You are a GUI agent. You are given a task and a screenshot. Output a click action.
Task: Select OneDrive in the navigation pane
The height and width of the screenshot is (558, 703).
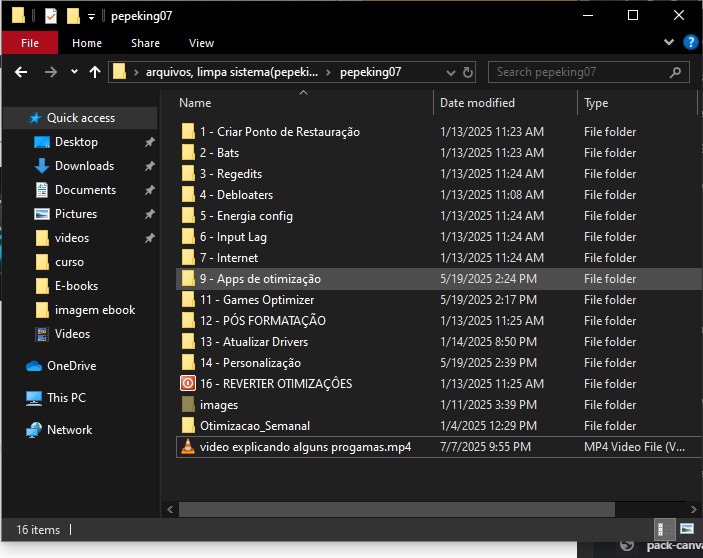point(71,366)
